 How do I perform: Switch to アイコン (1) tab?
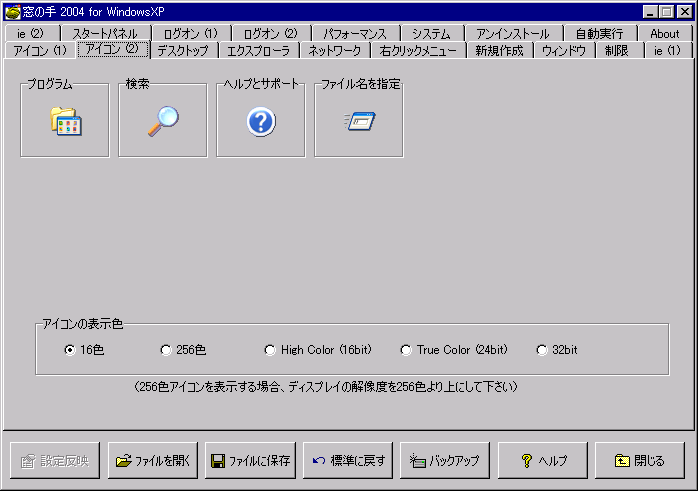pyautogui.click(x=40, y=50)
